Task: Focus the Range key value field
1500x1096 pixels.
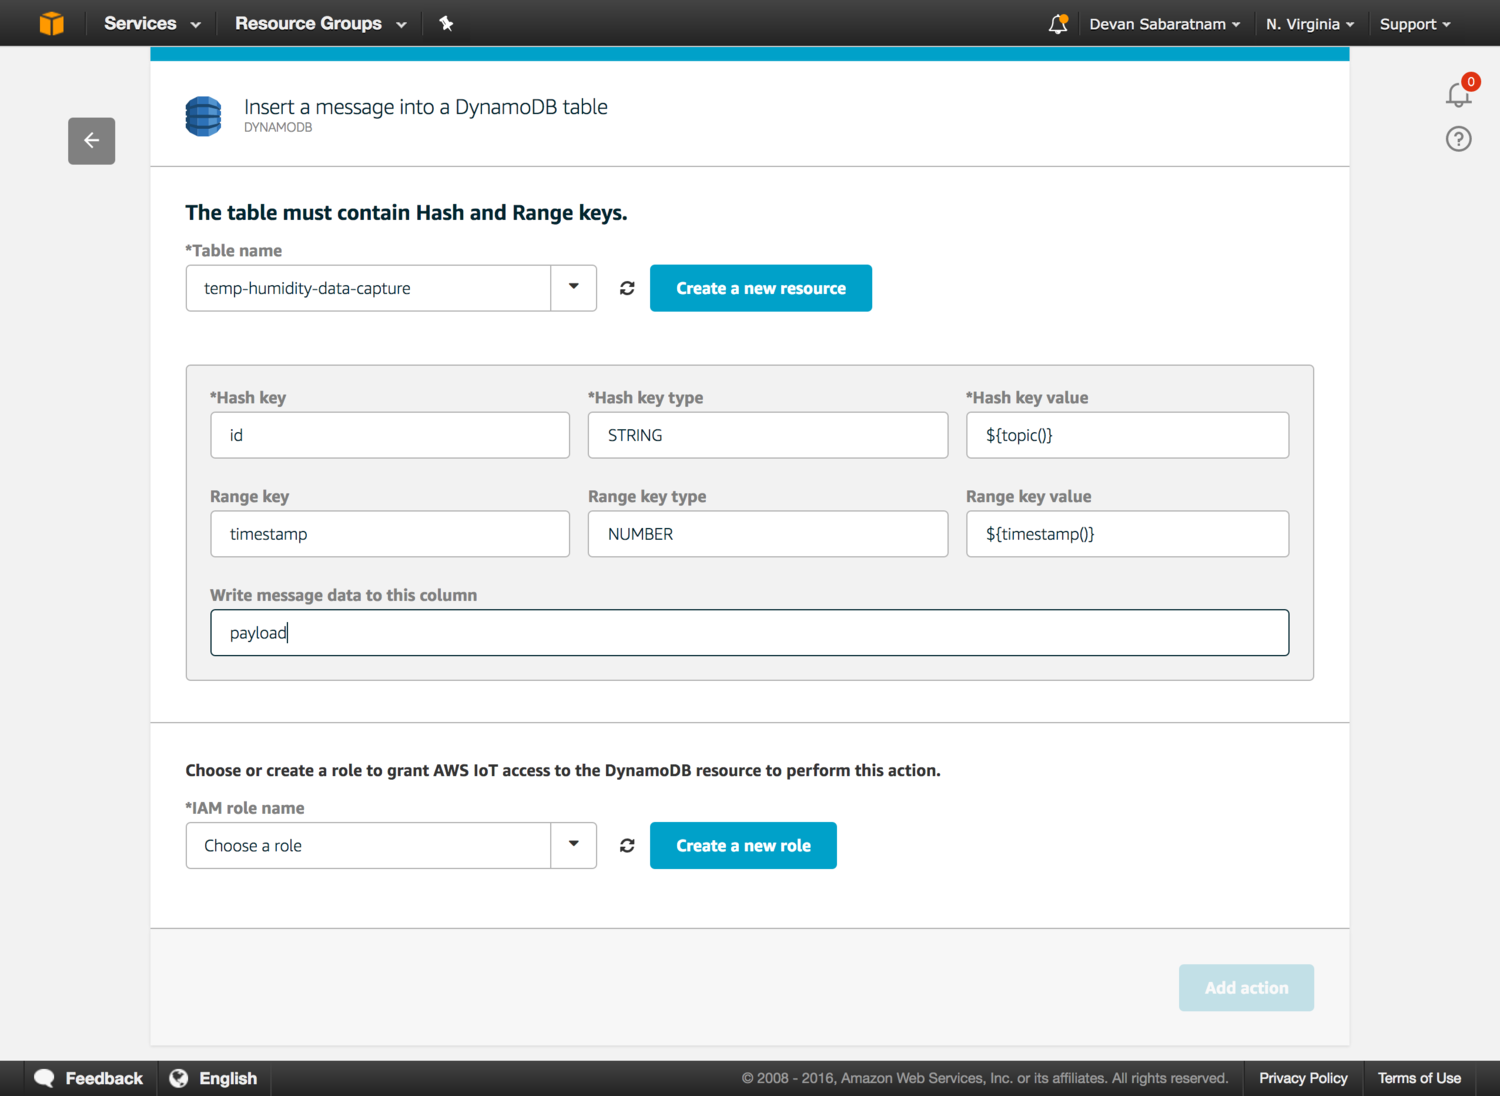Action: 1127,534
